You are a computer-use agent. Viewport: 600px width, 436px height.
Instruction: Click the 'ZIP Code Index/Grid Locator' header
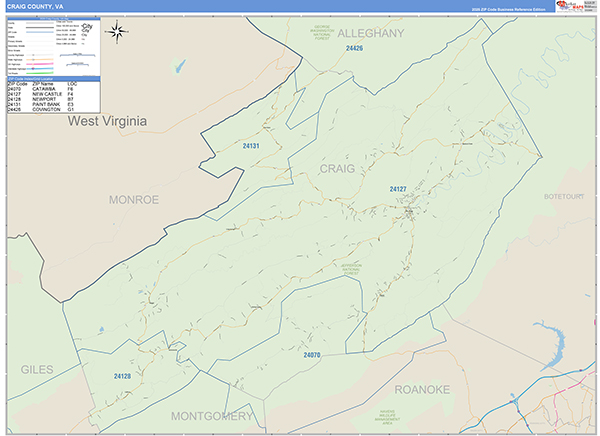point(54,79)
